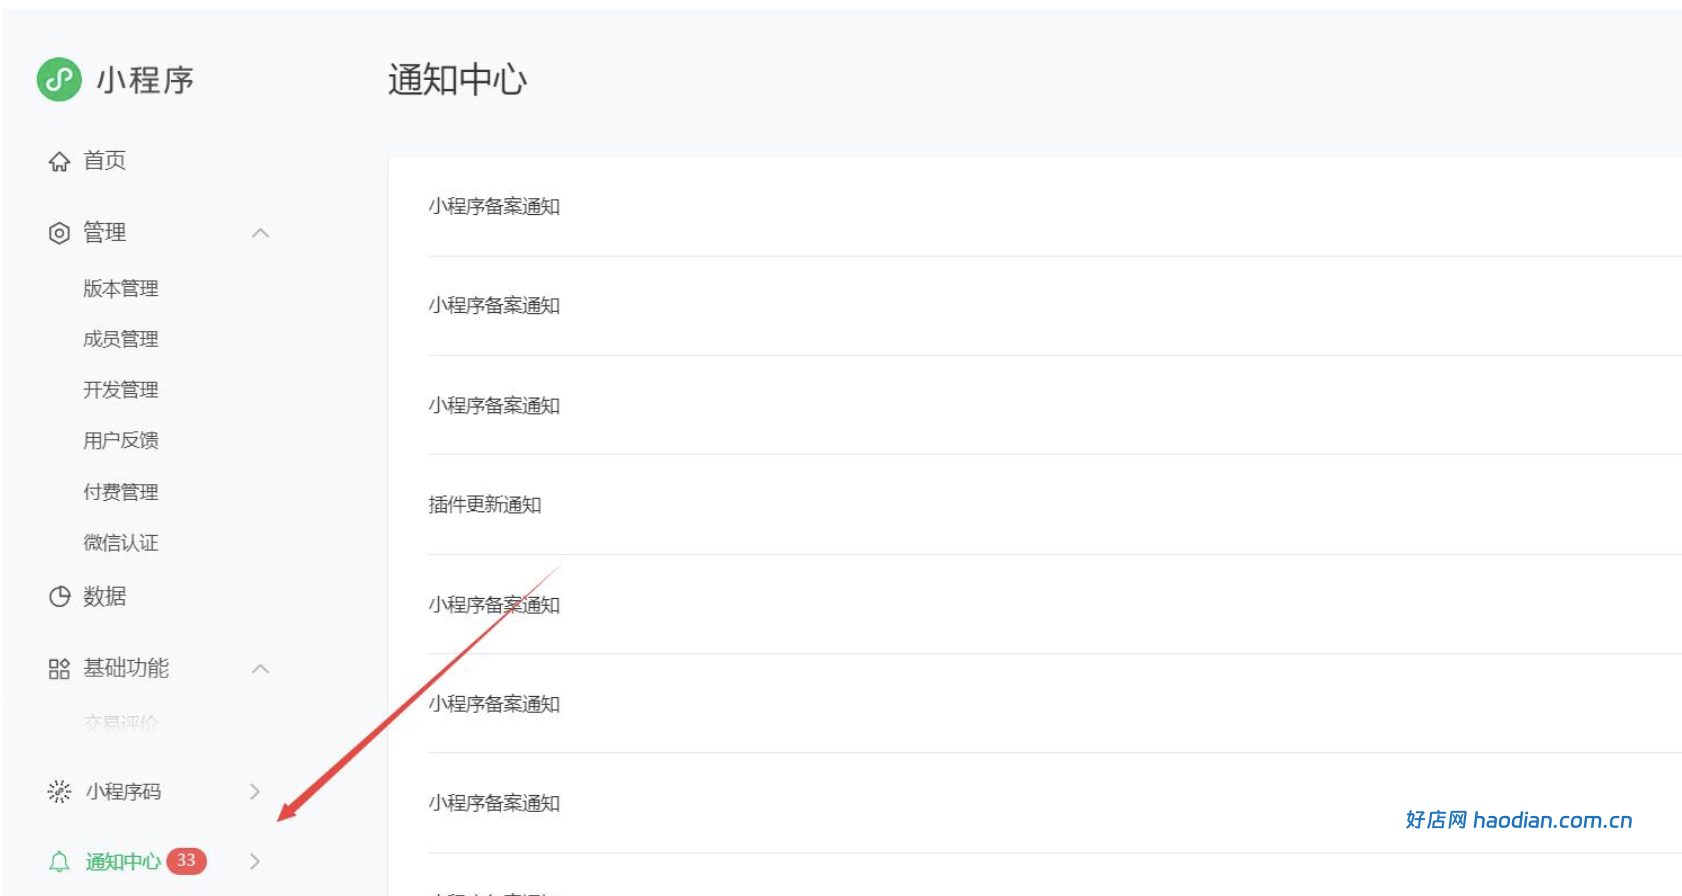Viewport: 1682px width, 896px height.
Task: Collapse the 基础功能 section chevron
Action: pos(260,669)
